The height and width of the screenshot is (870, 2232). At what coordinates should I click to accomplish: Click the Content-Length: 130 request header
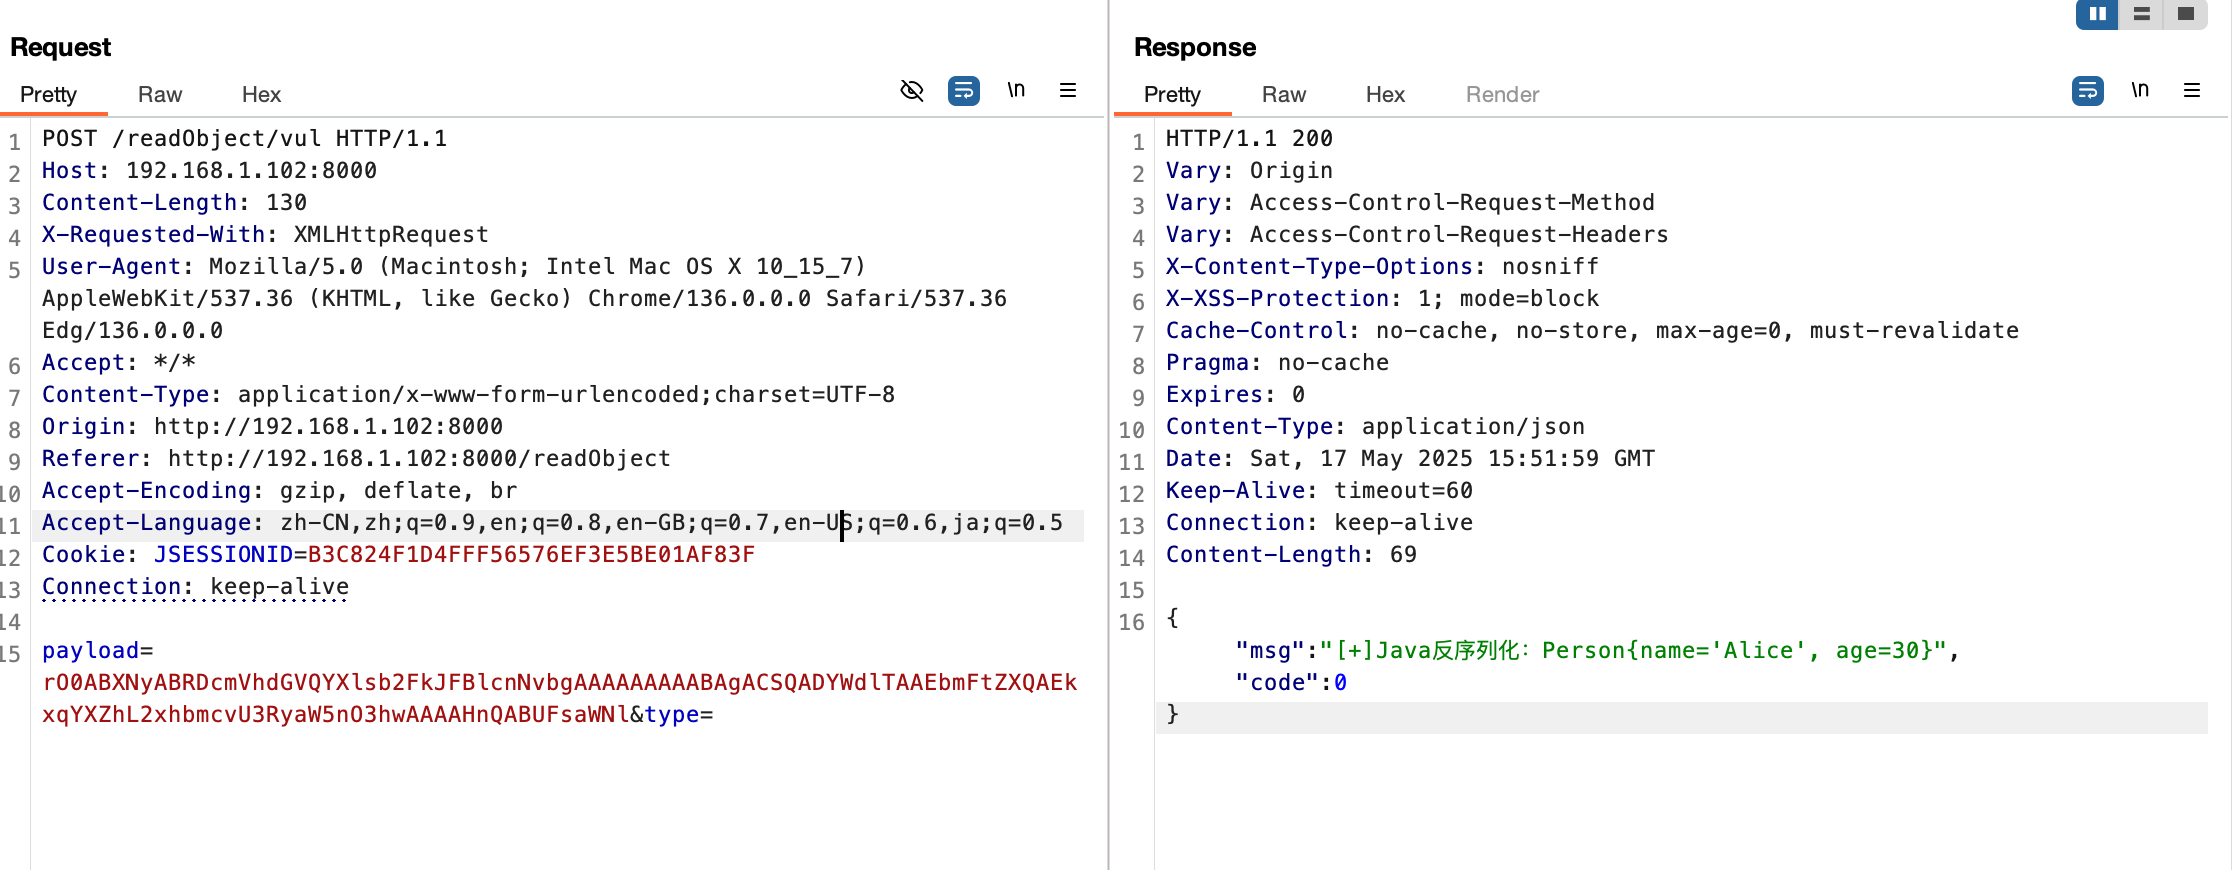tap(174, 202)
